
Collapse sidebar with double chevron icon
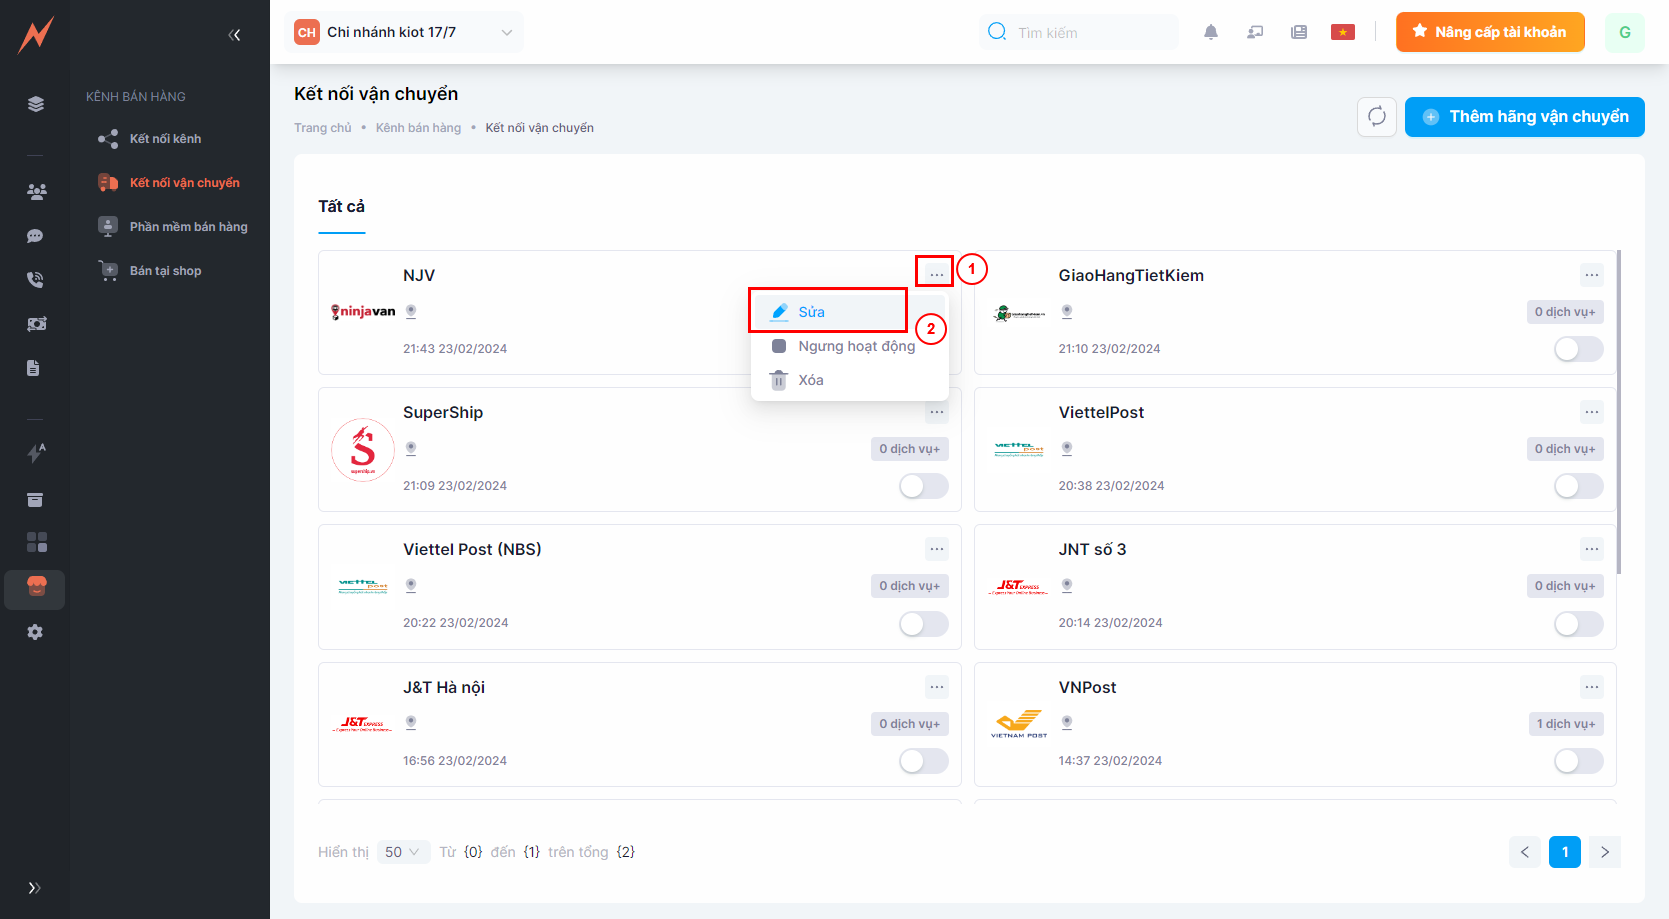point(234,35)
